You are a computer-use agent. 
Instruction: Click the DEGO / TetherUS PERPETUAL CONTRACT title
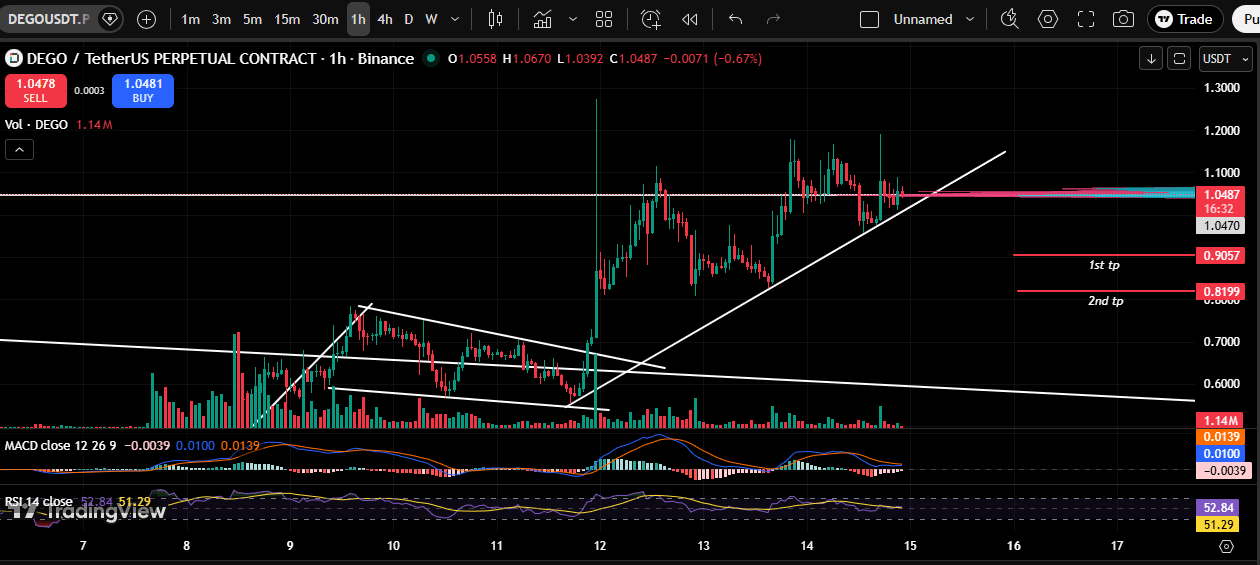coord(220,59)
